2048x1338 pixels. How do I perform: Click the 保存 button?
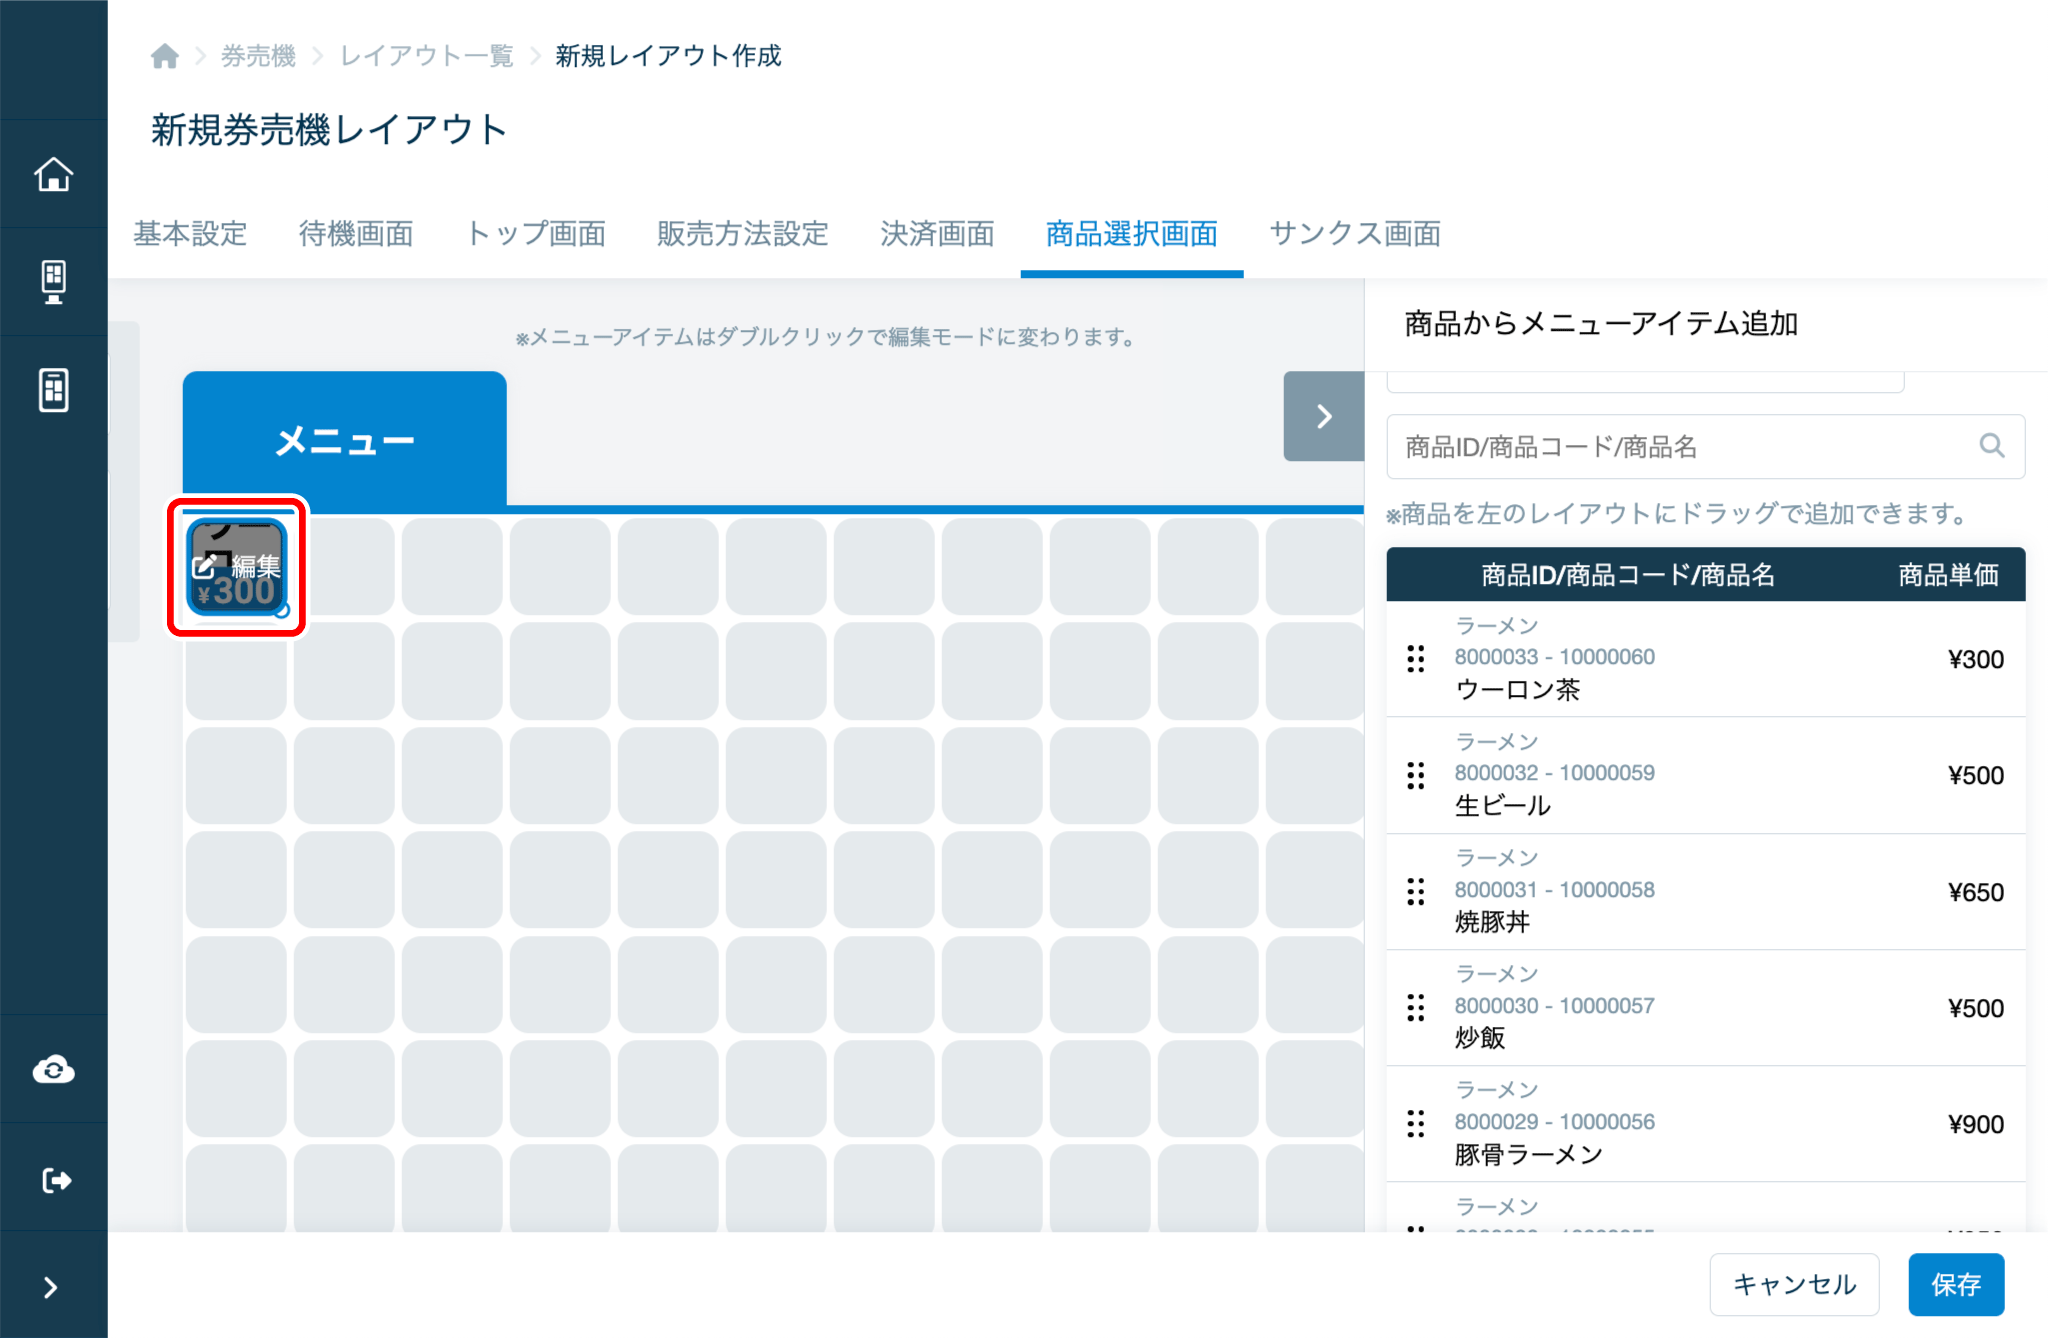1955,1284
